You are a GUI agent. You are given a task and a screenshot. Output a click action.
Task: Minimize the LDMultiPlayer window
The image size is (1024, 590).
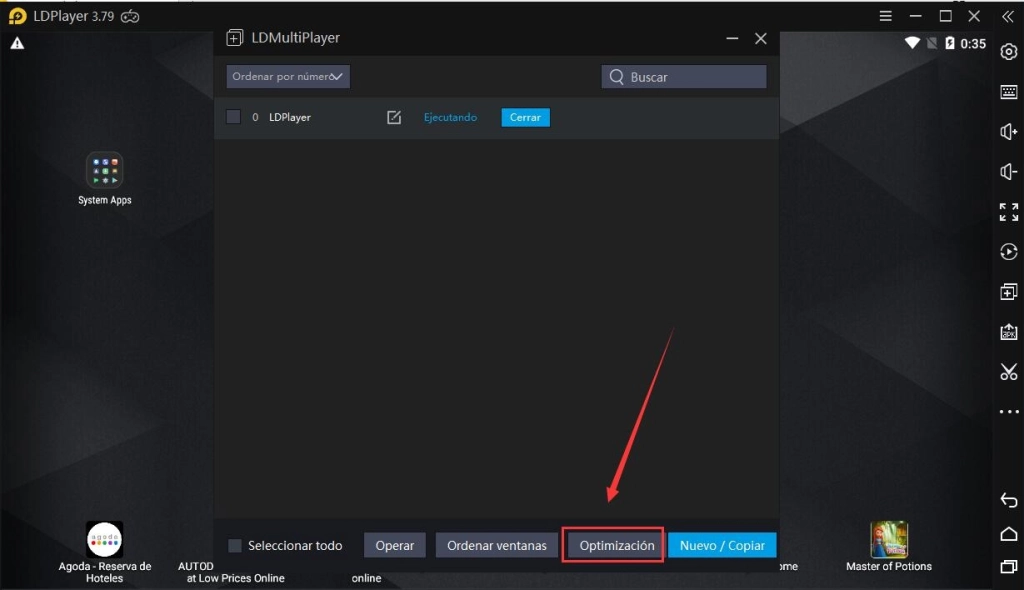pos(732,39)
